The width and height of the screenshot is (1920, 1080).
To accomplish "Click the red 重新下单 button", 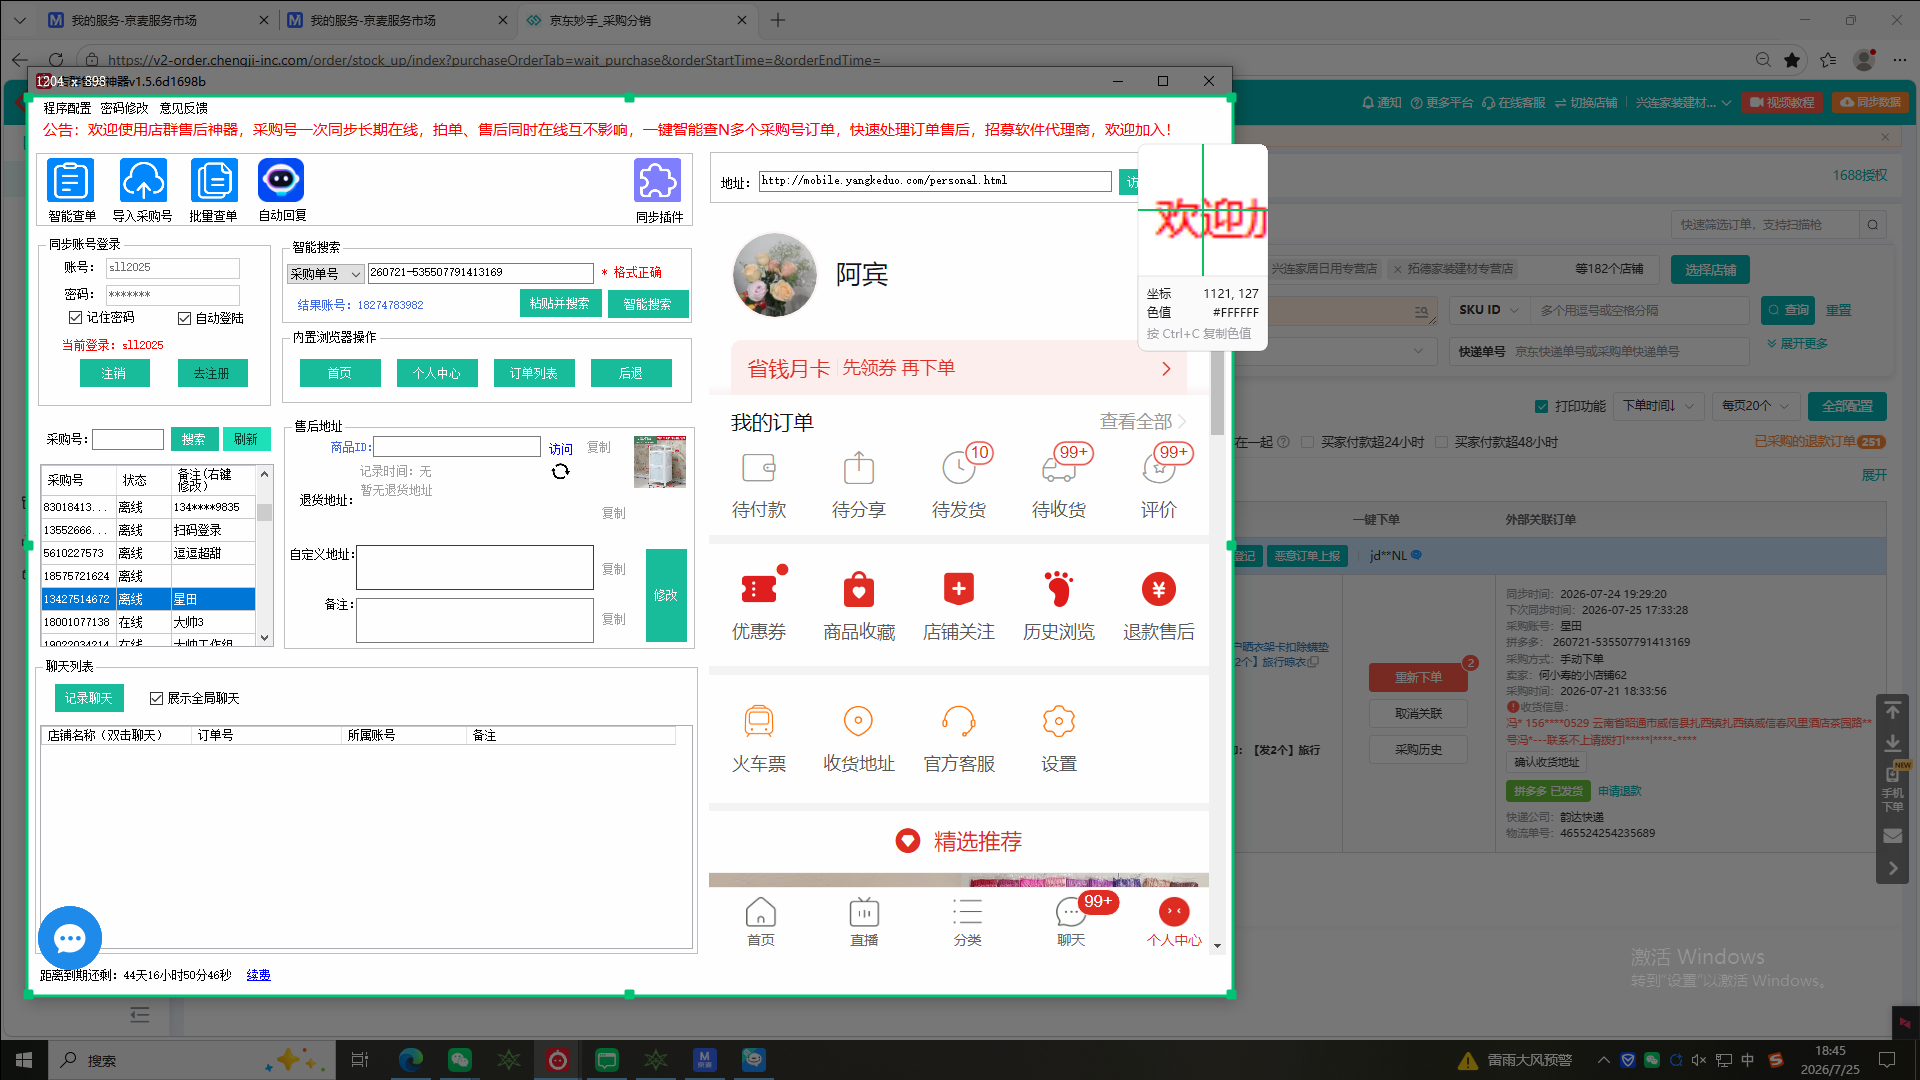I will (x=1418, y=677).
